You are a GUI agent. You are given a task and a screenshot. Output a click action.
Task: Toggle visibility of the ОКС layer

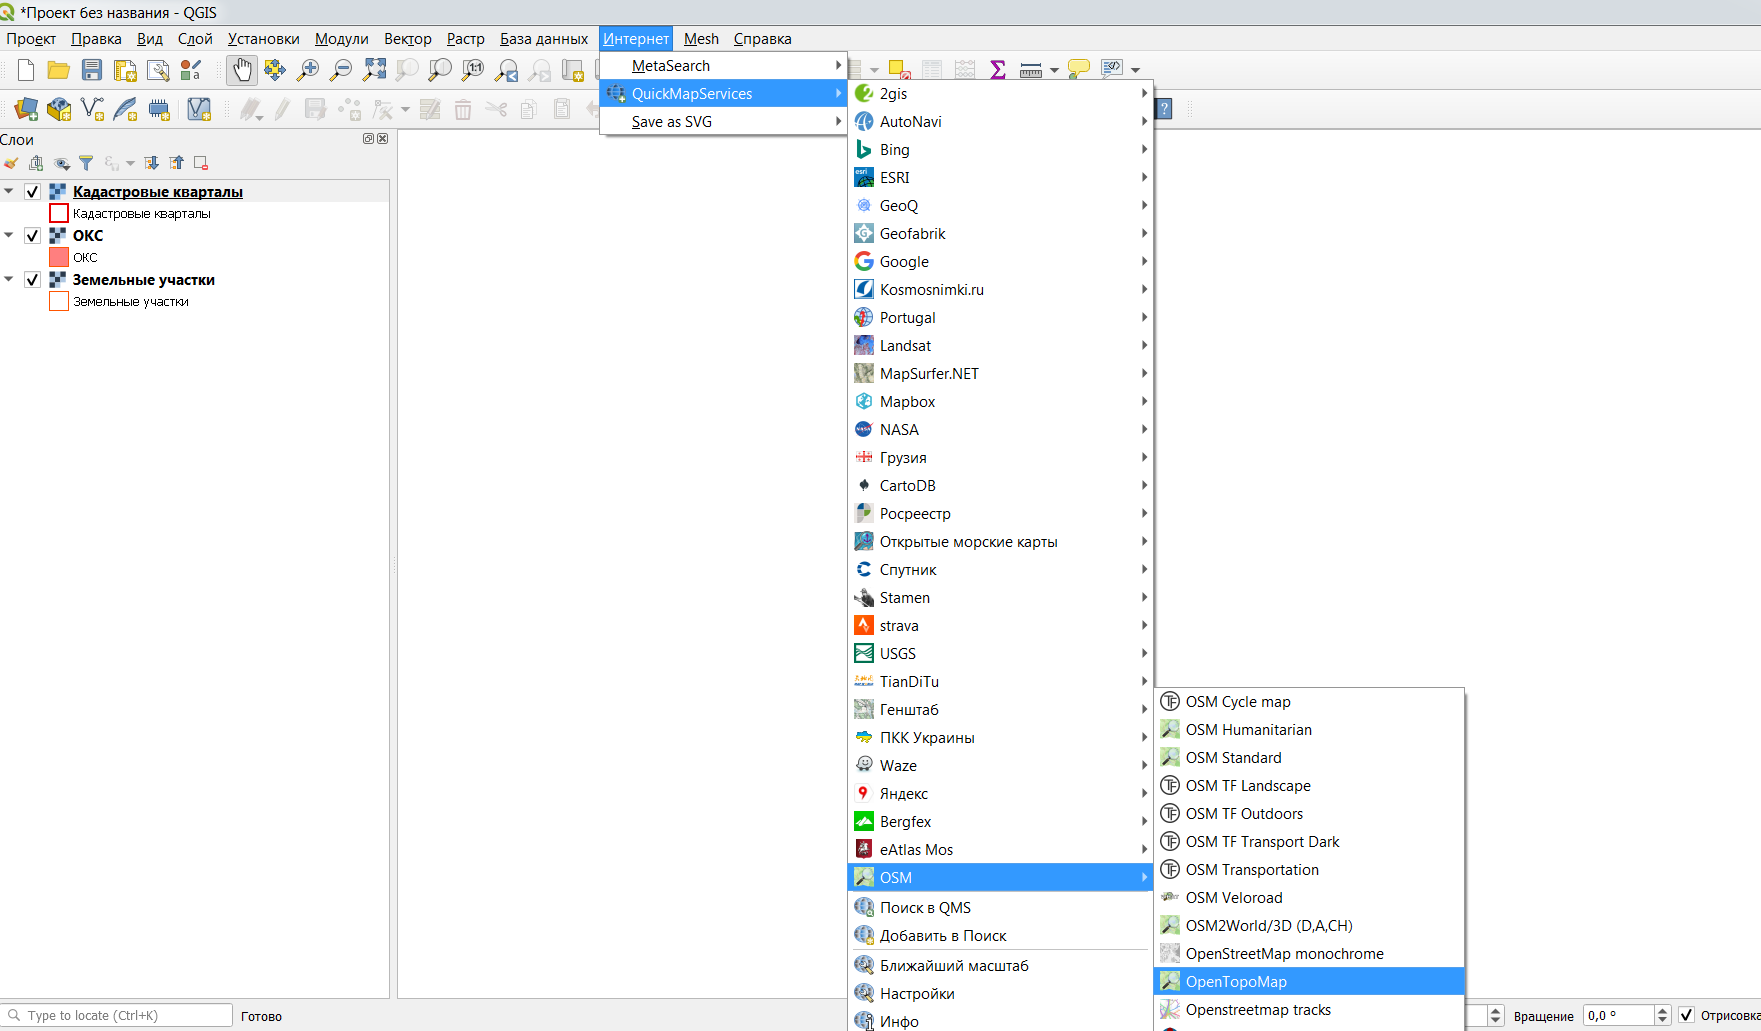(32, 236)
